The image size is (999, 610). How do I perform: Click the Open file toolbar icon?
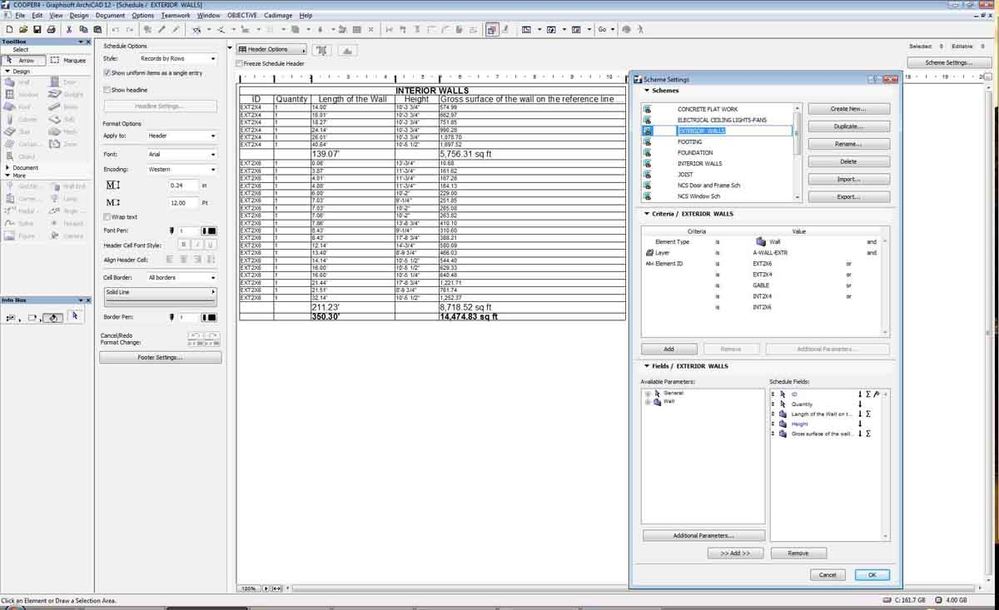pos(23,29)
